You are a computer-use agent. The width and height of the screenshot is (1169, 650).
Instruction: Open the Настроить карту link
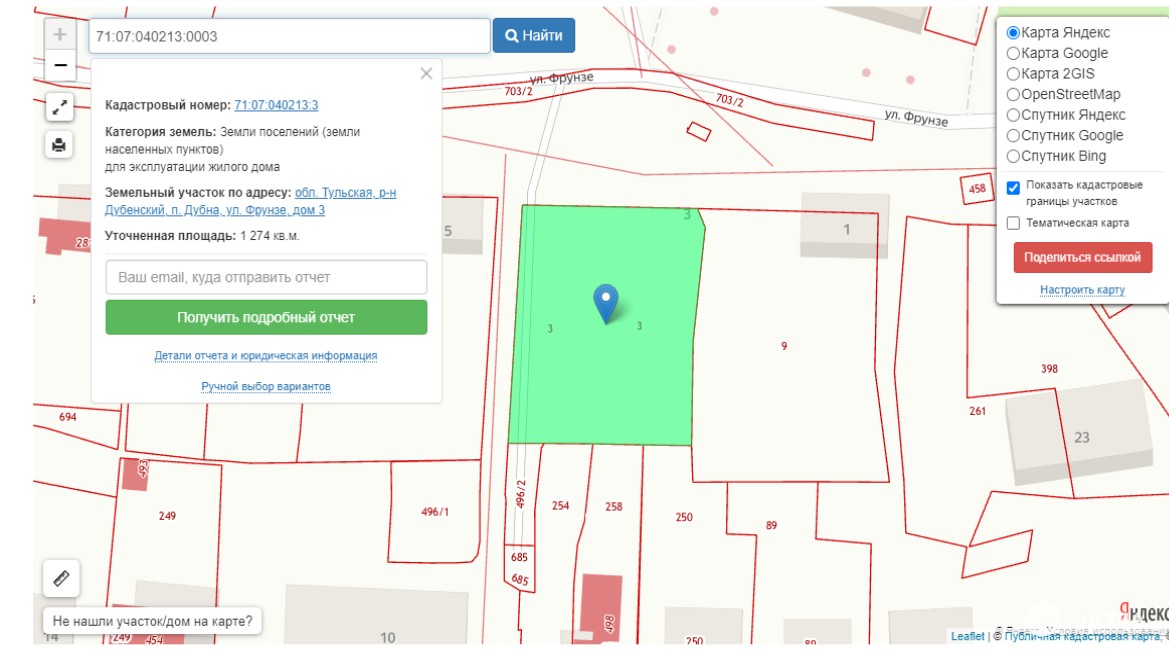pyautogui.click(x=1082, y=290)
